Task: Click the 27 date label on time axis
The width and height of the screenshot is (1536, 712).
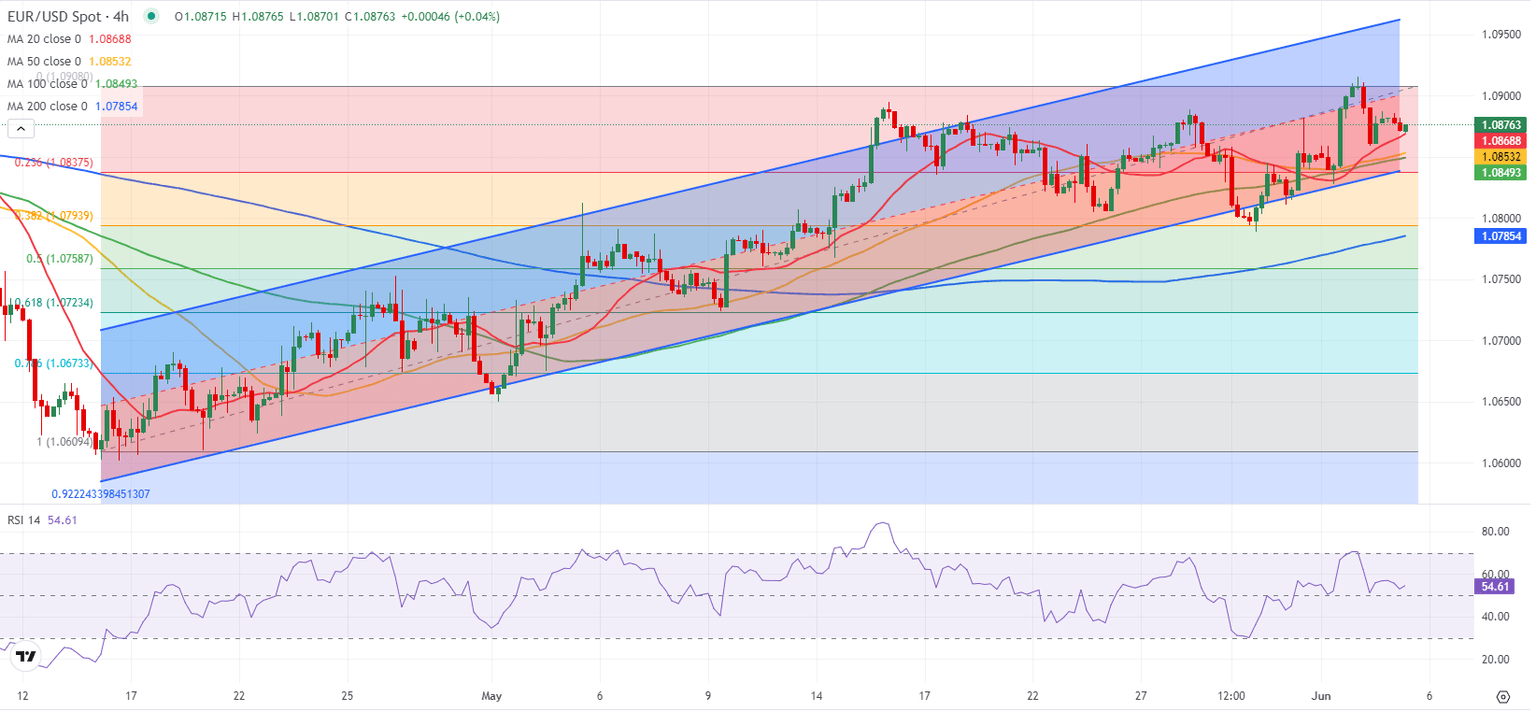Action: [1141, 695]
